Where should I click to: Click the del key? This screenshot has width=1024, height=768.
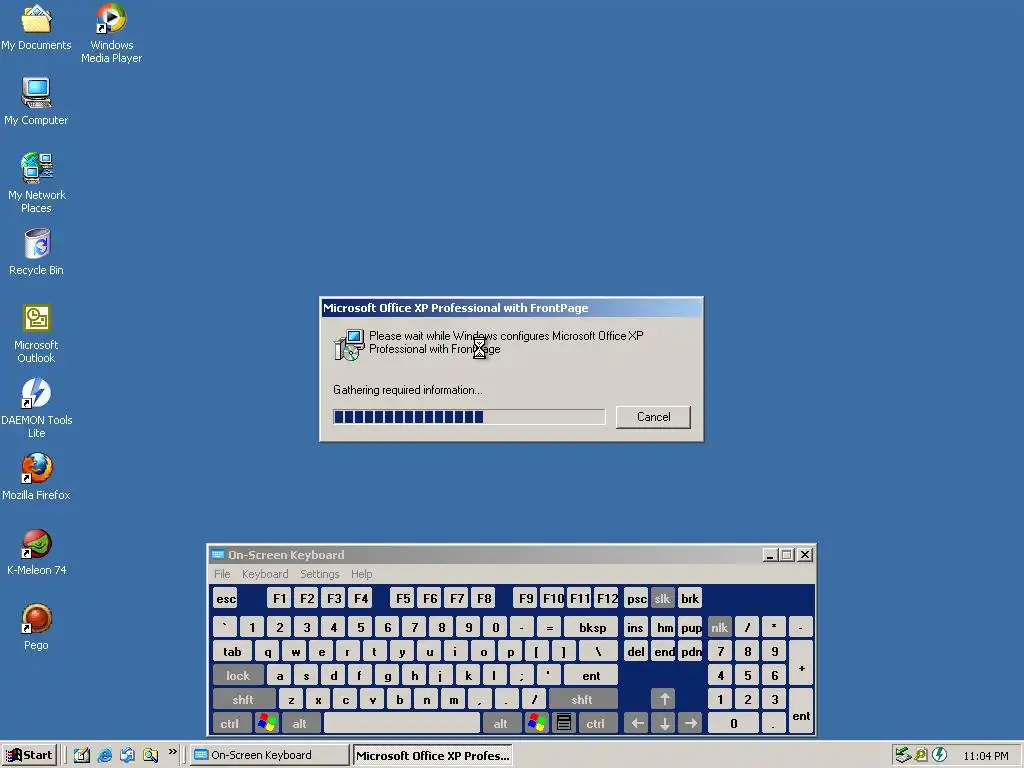636,651
